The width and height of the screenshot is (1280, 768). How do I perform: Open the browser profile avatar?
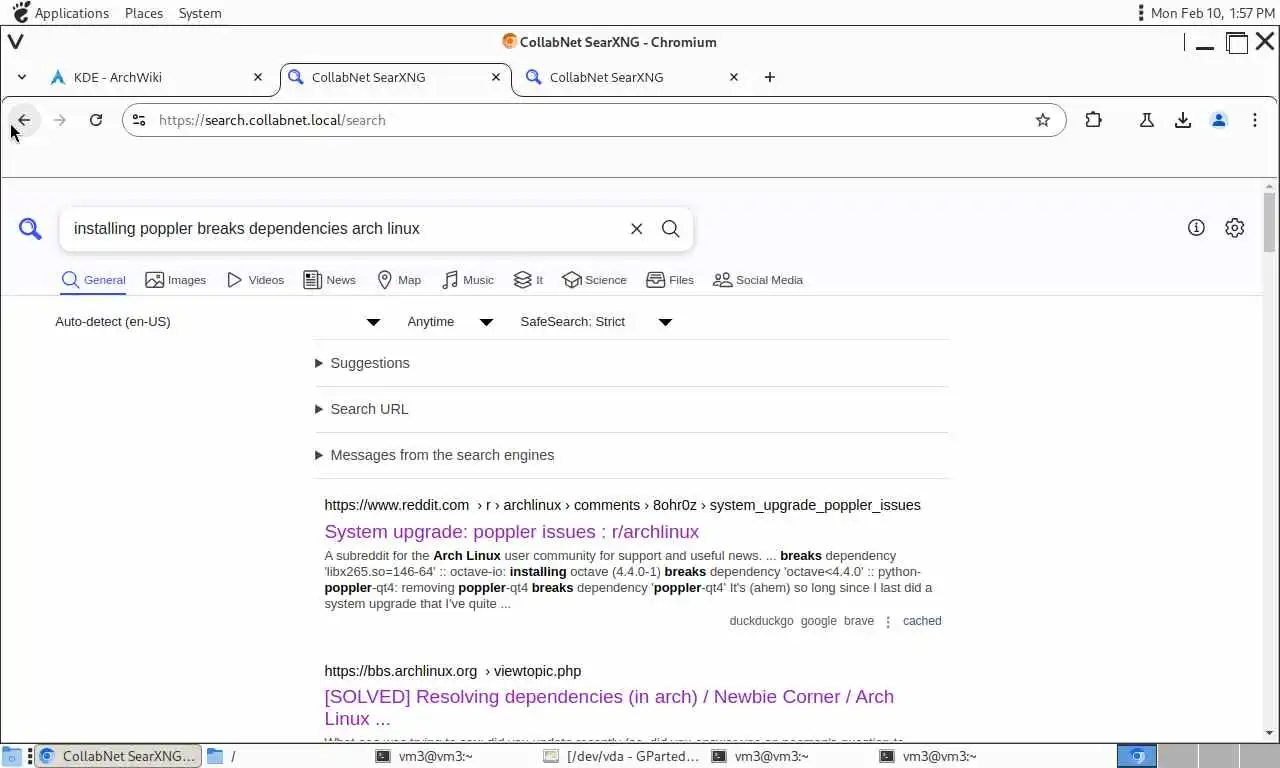pos(1219,120)
